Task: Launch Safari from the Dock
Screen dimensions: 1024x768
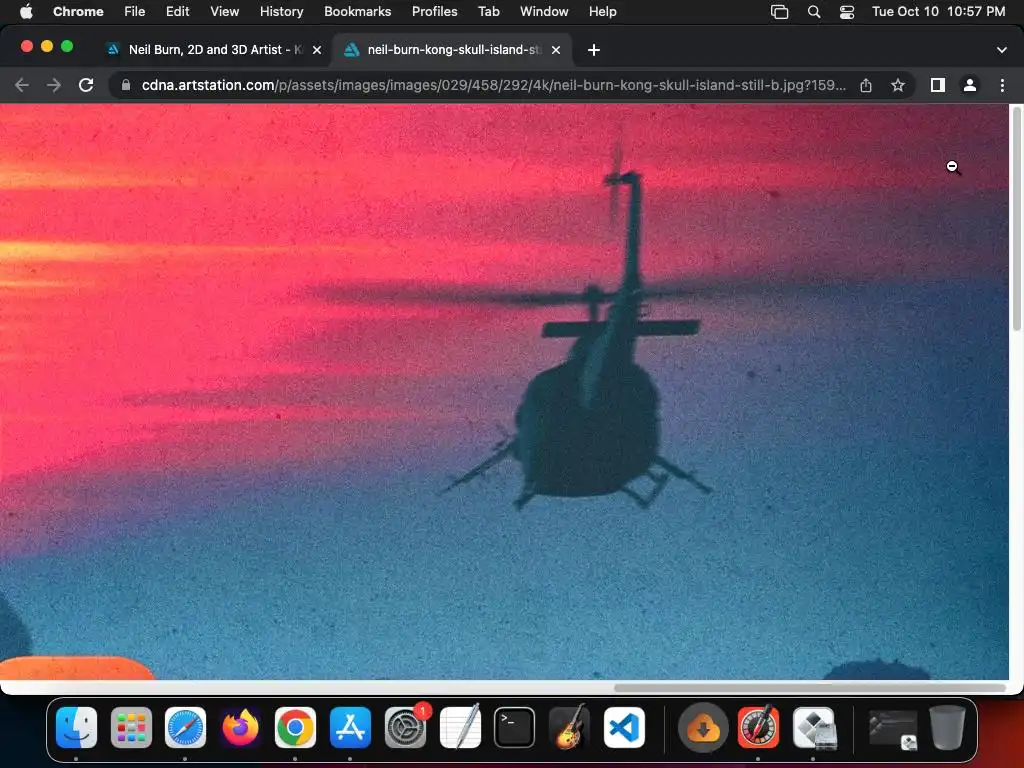Action: coord(185,728)
